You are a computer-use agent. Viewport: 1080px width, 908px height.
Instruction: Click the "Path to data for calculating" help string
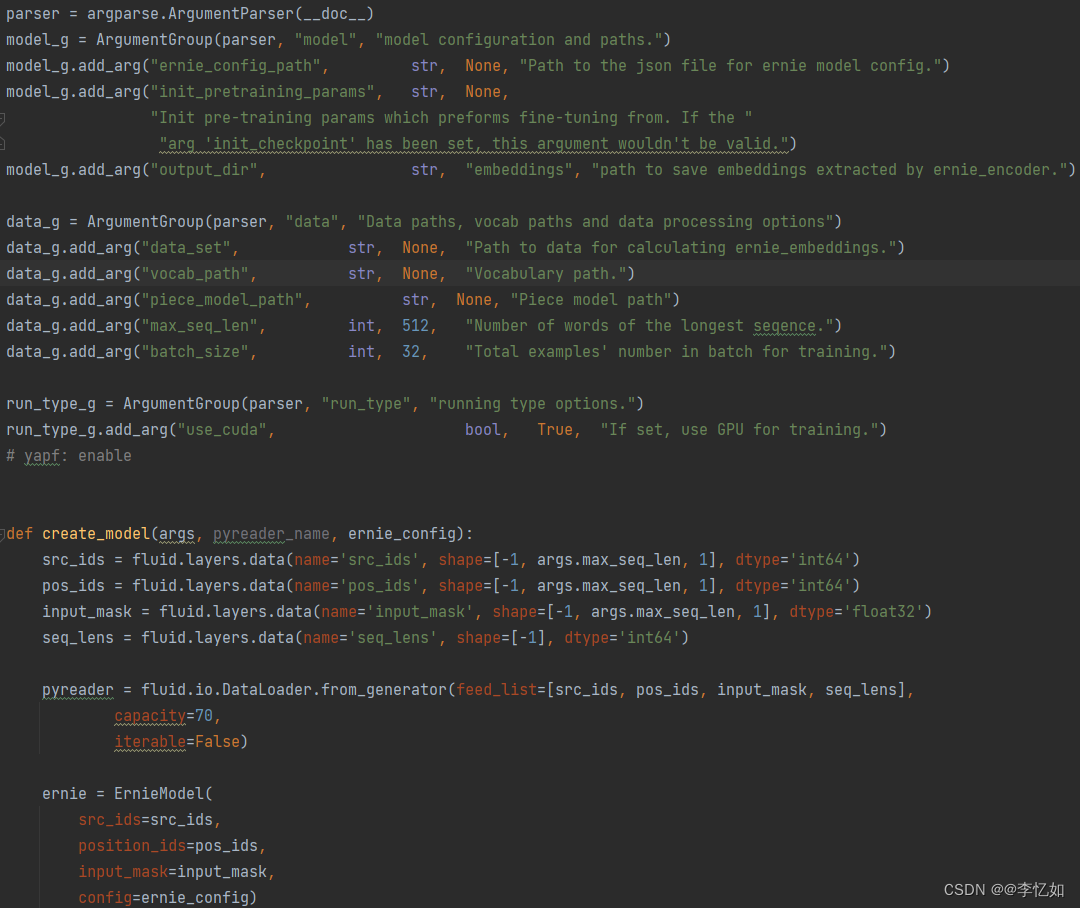pos(681,248)
